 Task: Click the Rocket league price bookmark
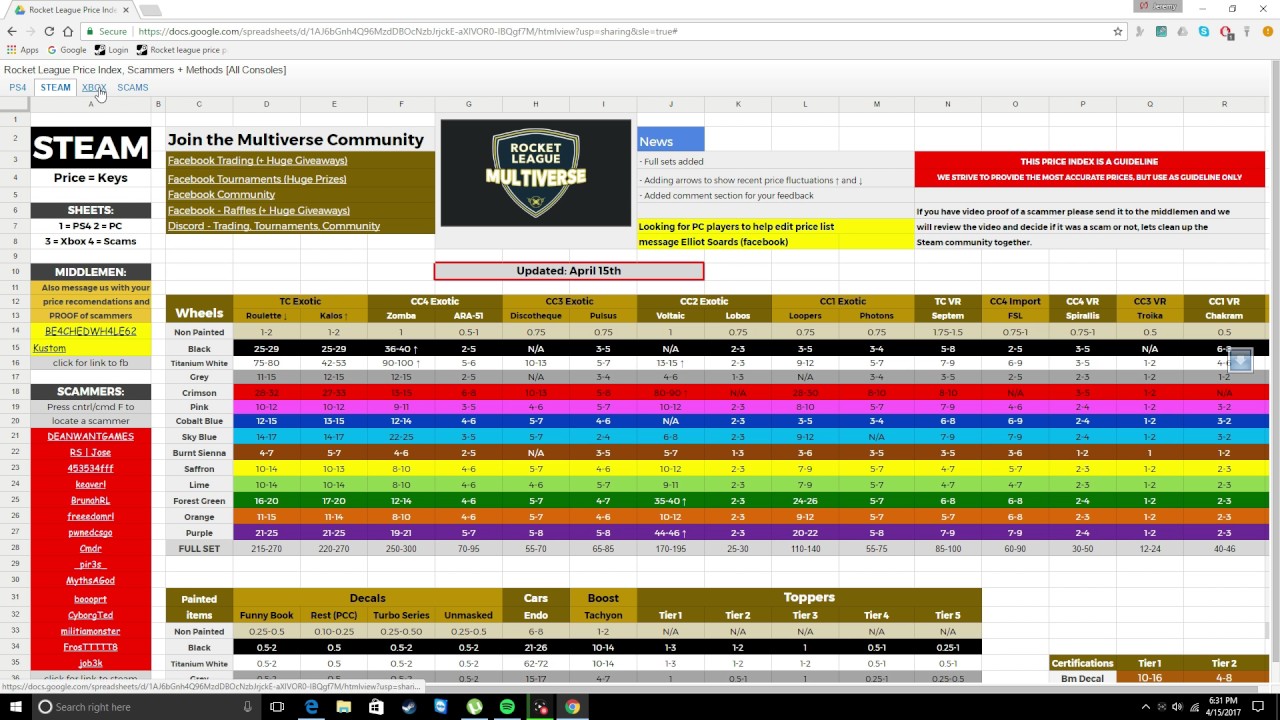[x=182, y=50]
